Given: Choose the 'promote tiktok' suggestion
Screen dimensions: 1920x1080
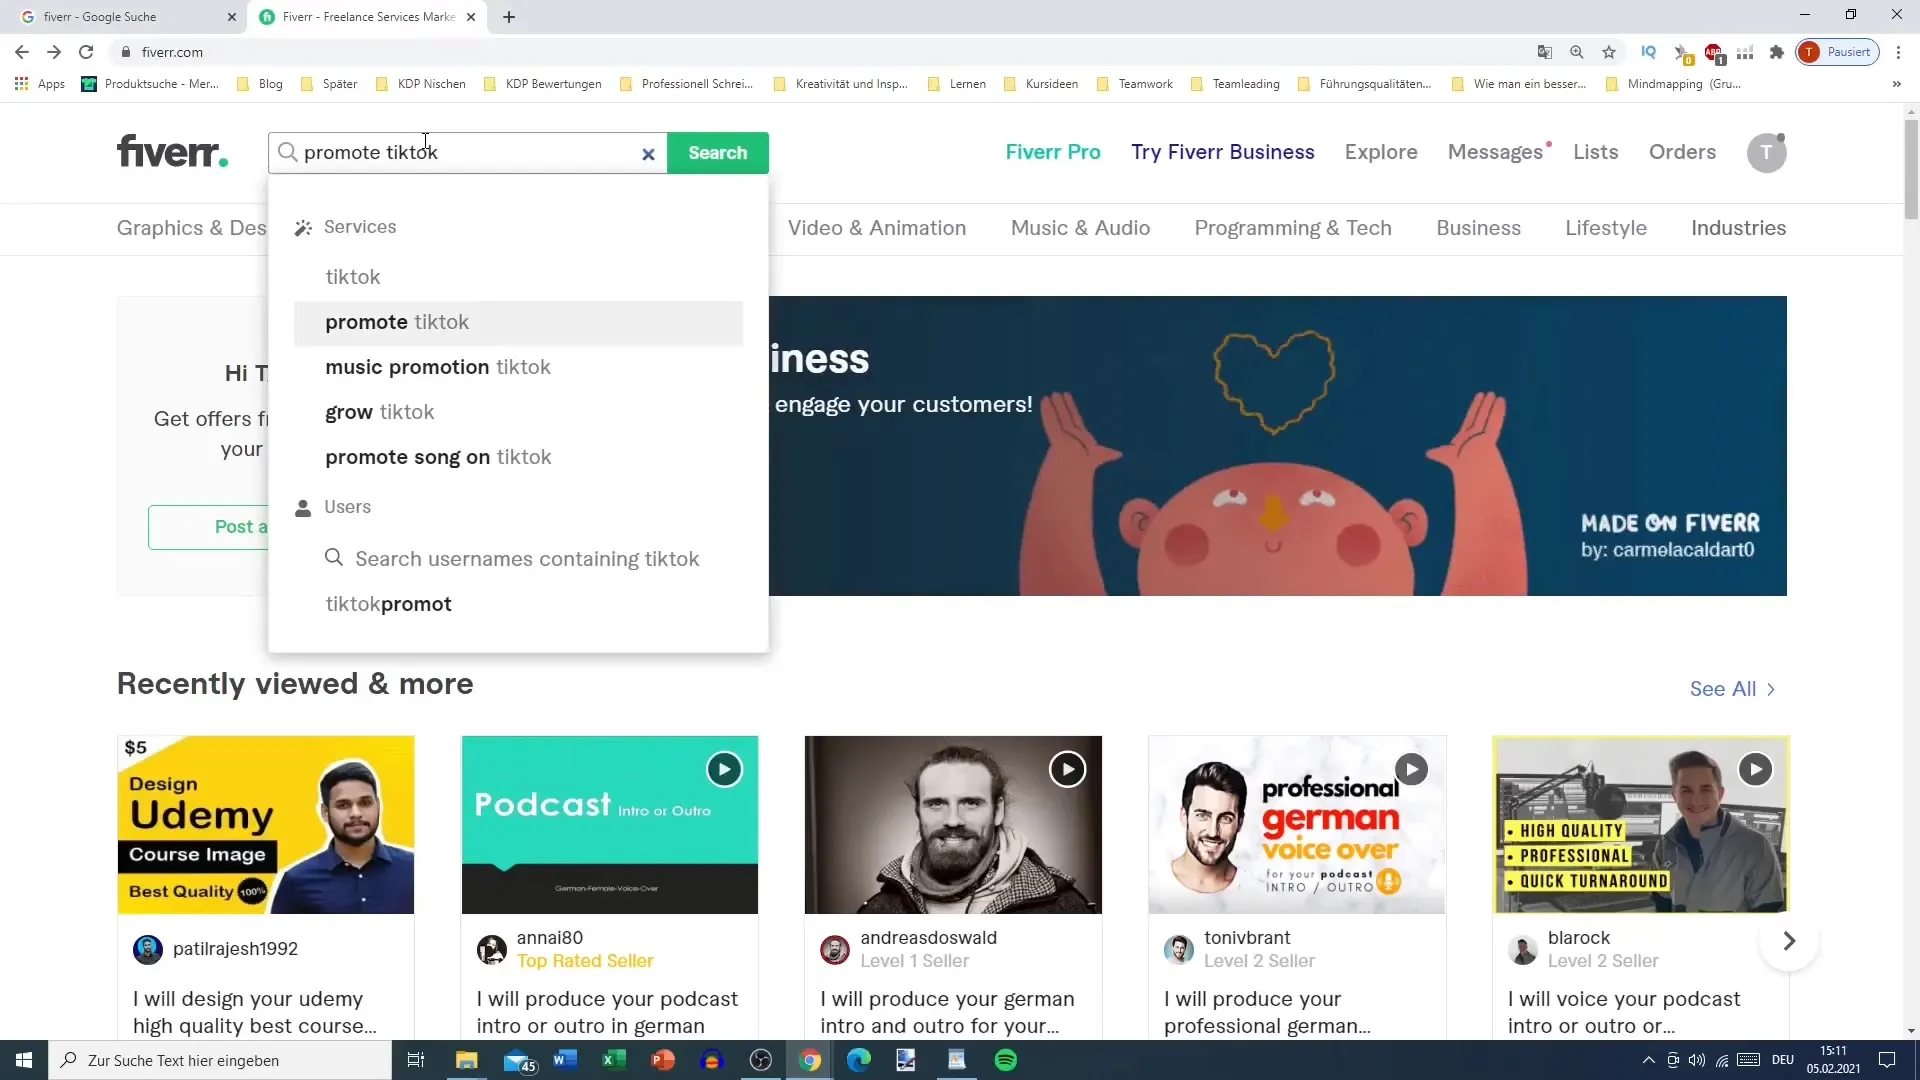Looking at the screenshot, I should coord(518,322).
